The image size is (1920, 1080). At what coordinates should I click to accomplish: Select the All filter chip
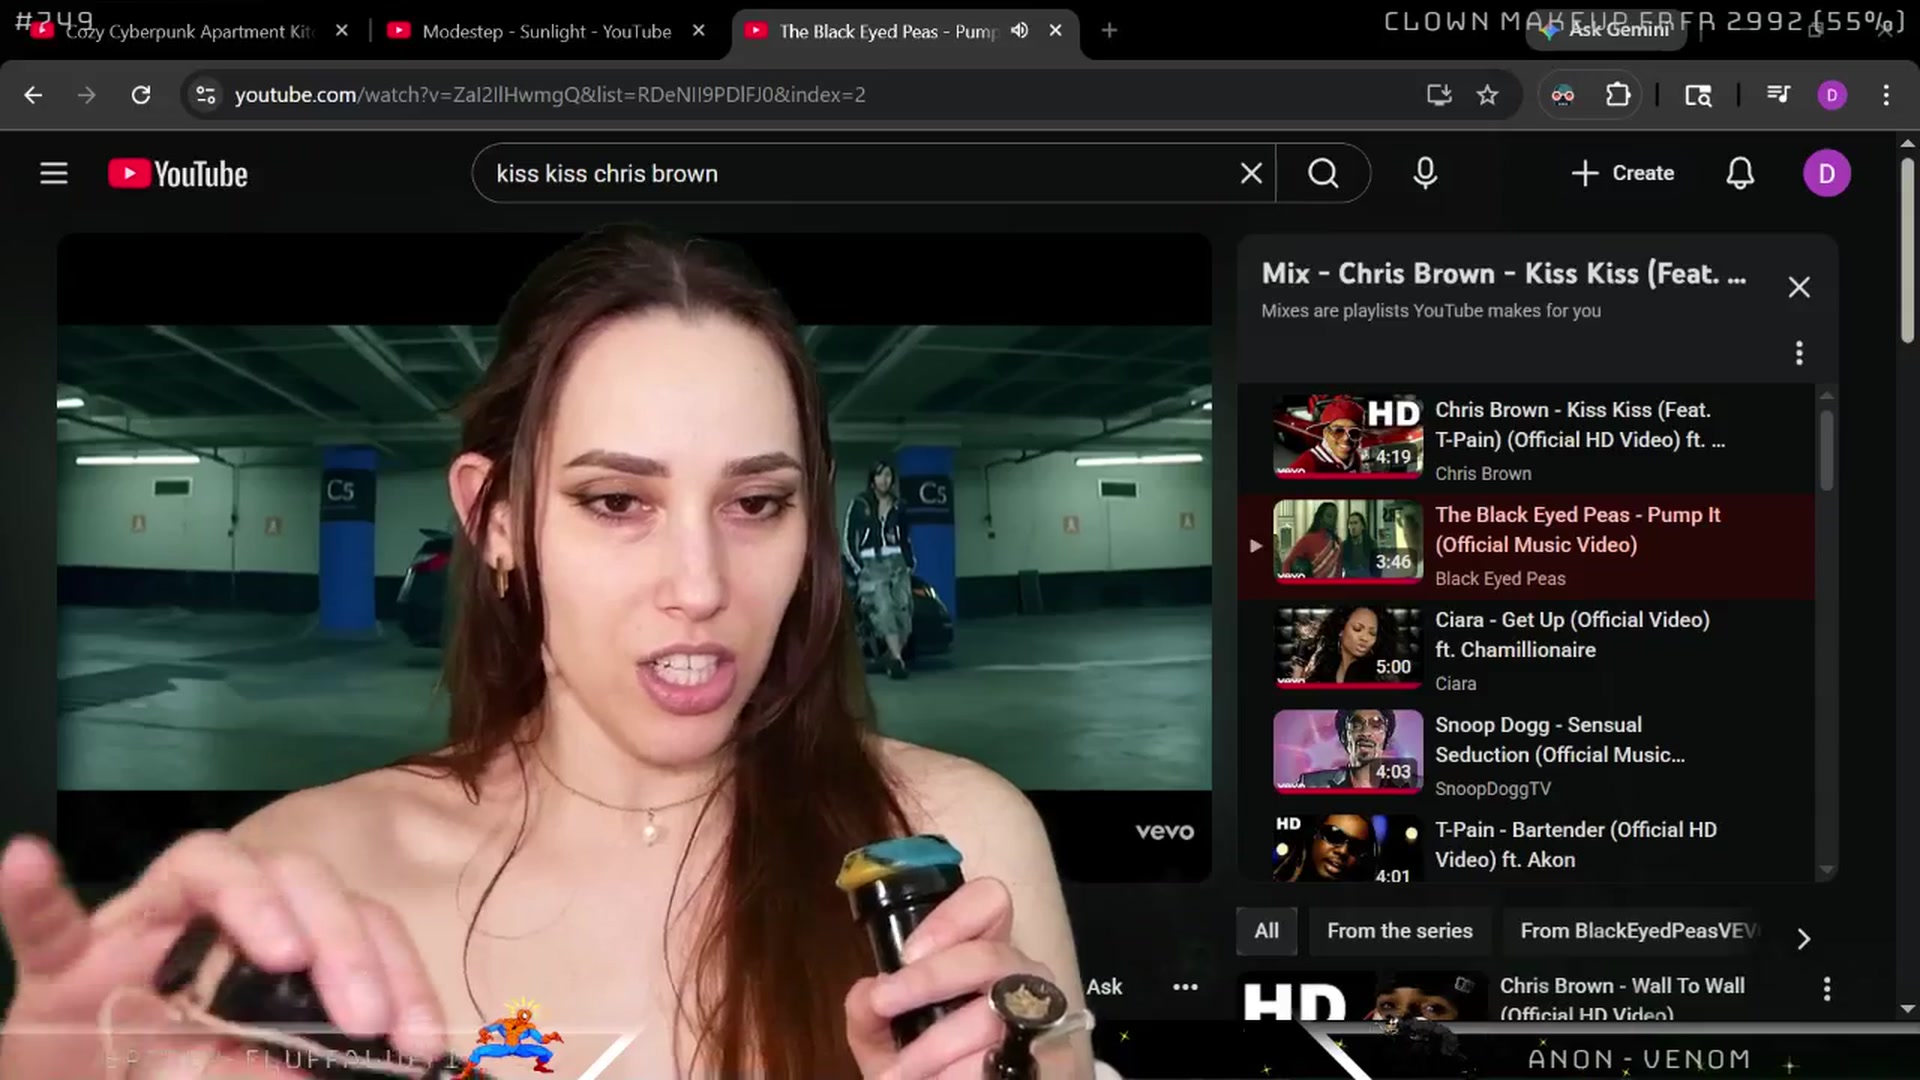pyautogui.click(x=1266, y=931)
